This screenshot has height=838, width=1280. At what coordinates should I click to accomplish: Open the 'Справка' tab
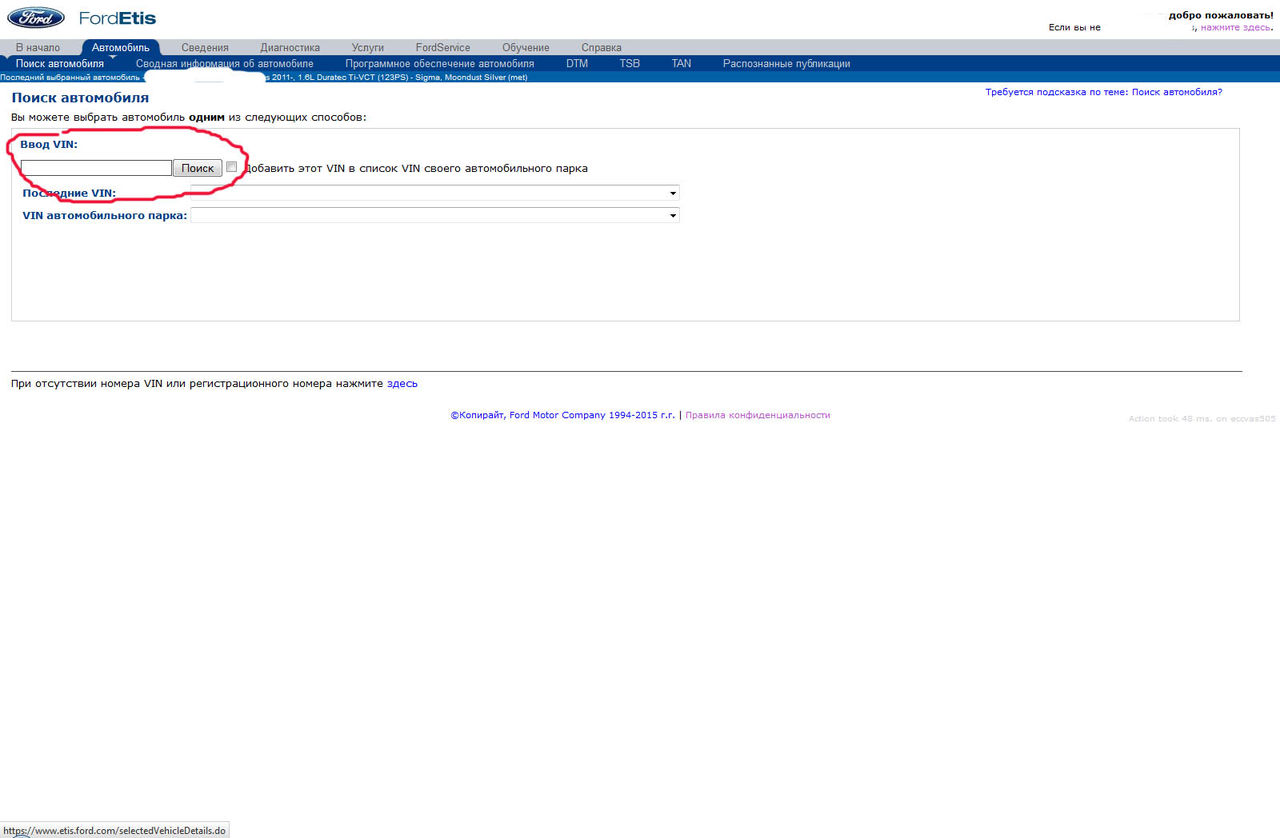tap(601, 47)
